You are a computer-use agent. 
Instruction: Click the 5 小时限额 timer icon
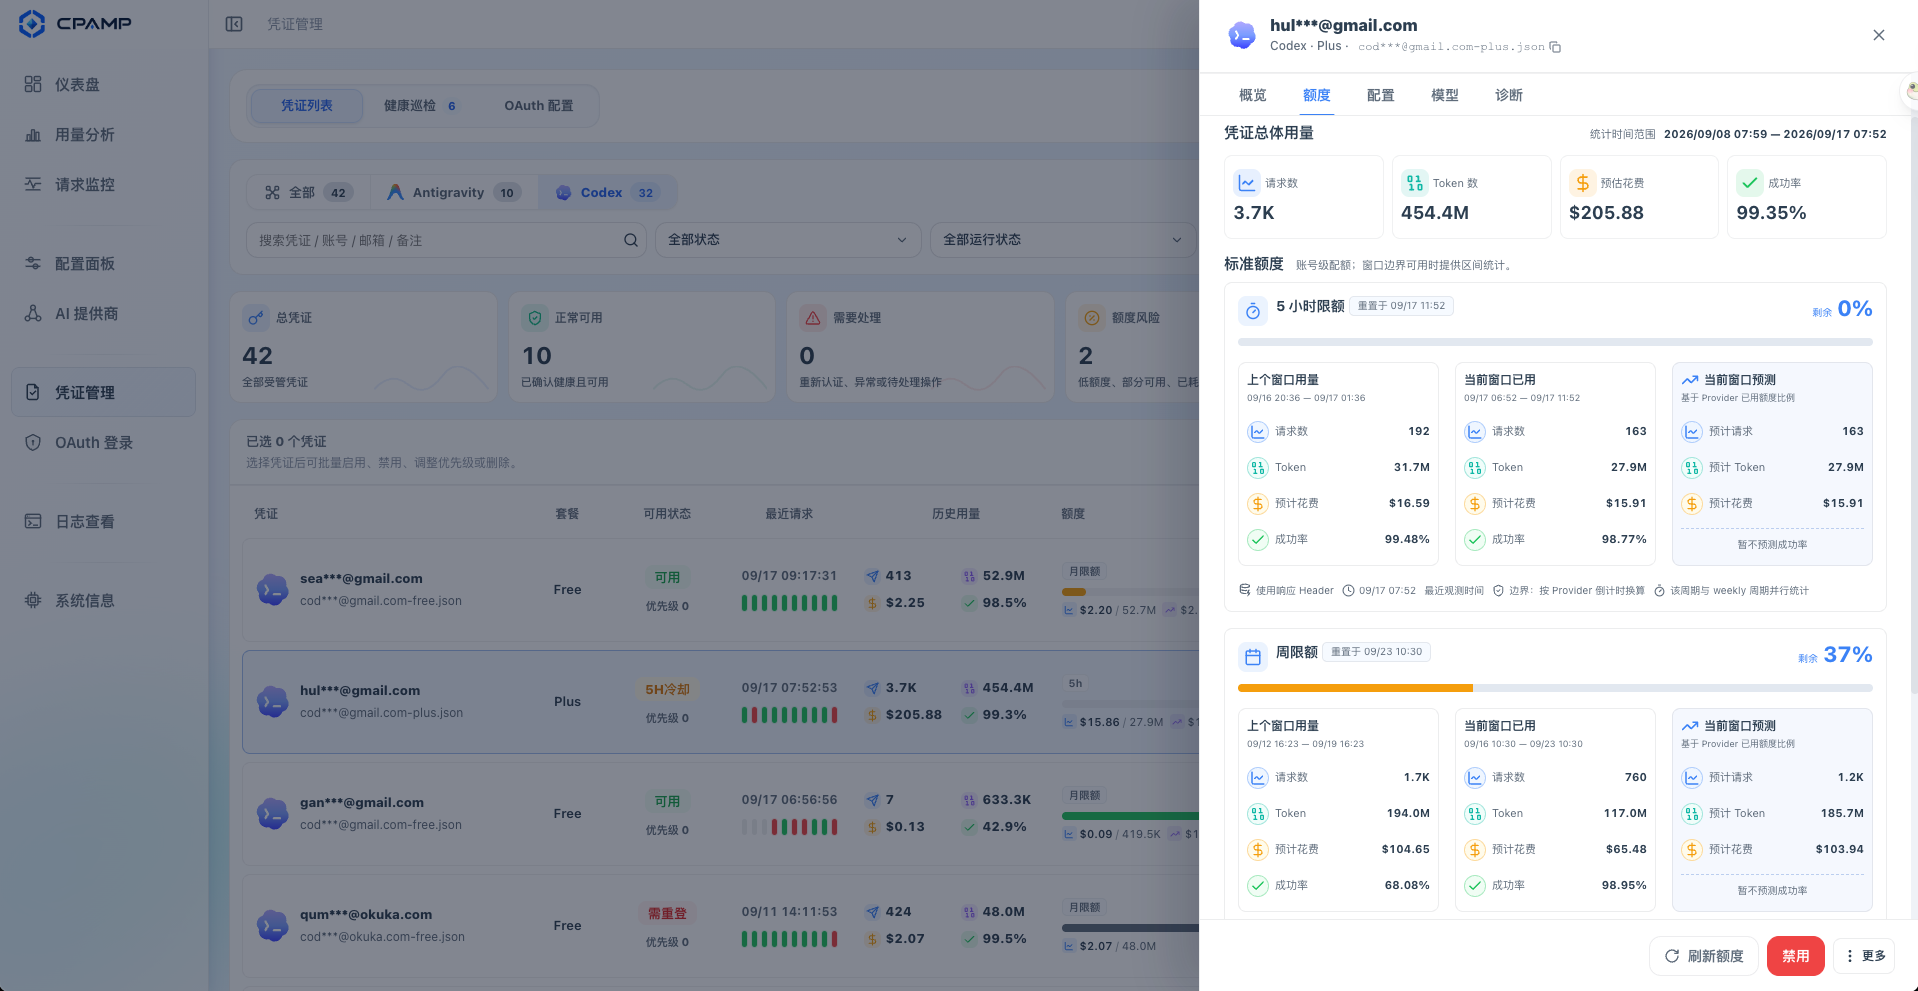[1253, 311]
